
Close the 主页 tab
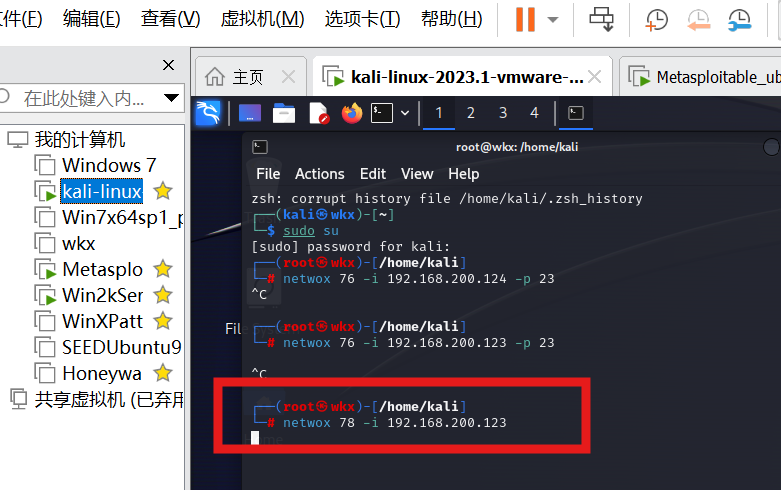(288, 77)
